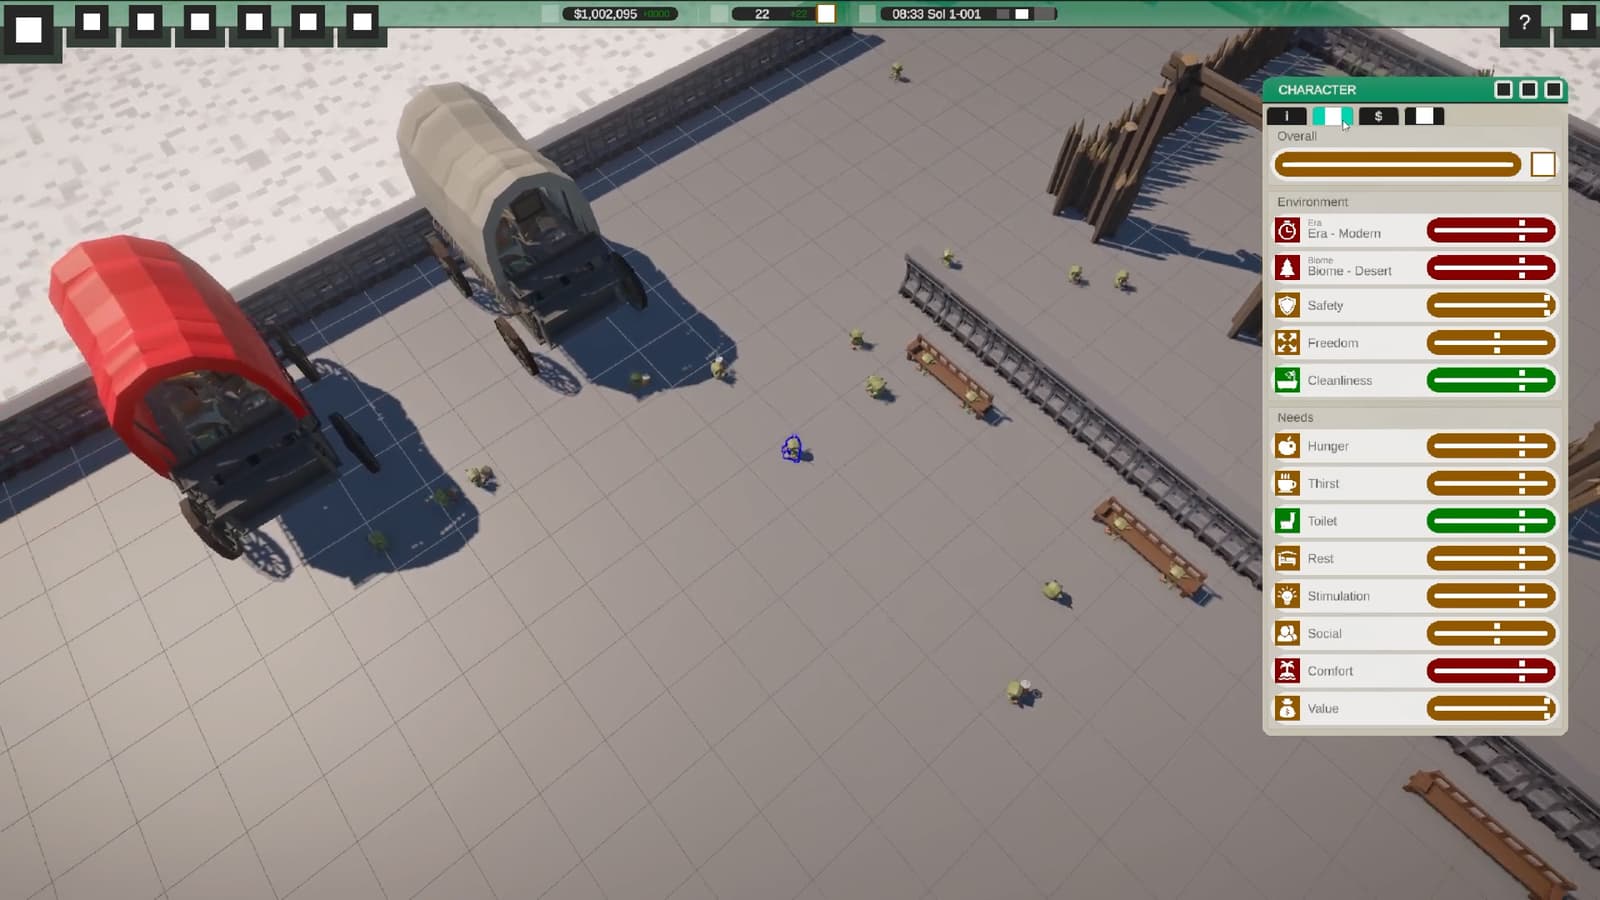Click the 'Stimulation' label

click(x=1338, y=596)
